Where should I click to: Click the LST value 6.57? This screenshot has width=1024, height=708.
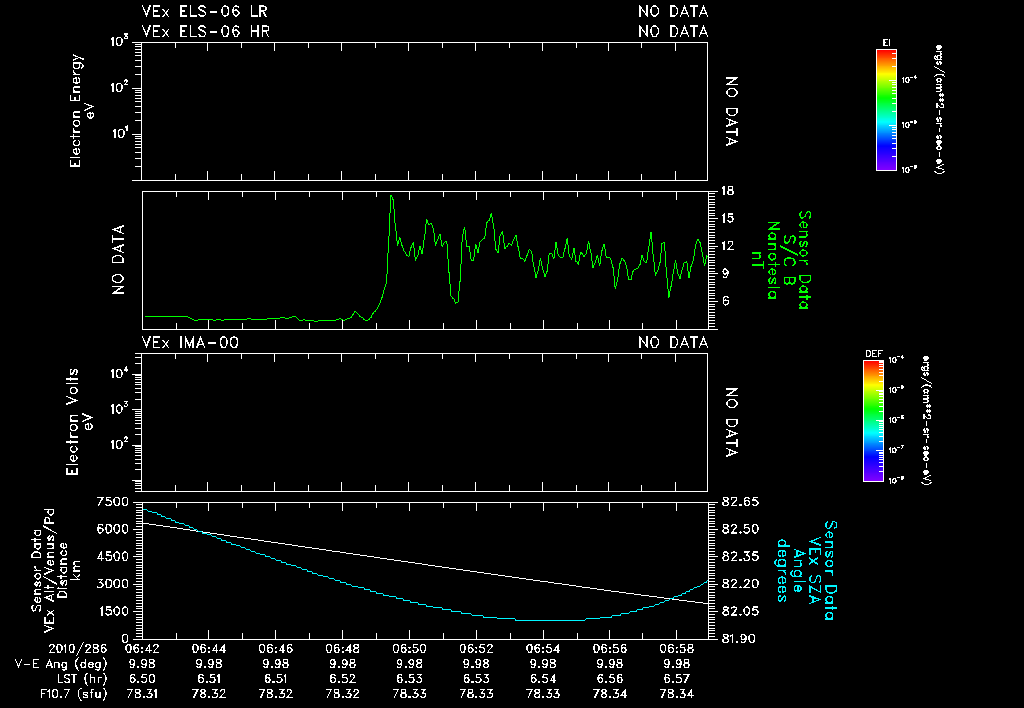point(677,679)
